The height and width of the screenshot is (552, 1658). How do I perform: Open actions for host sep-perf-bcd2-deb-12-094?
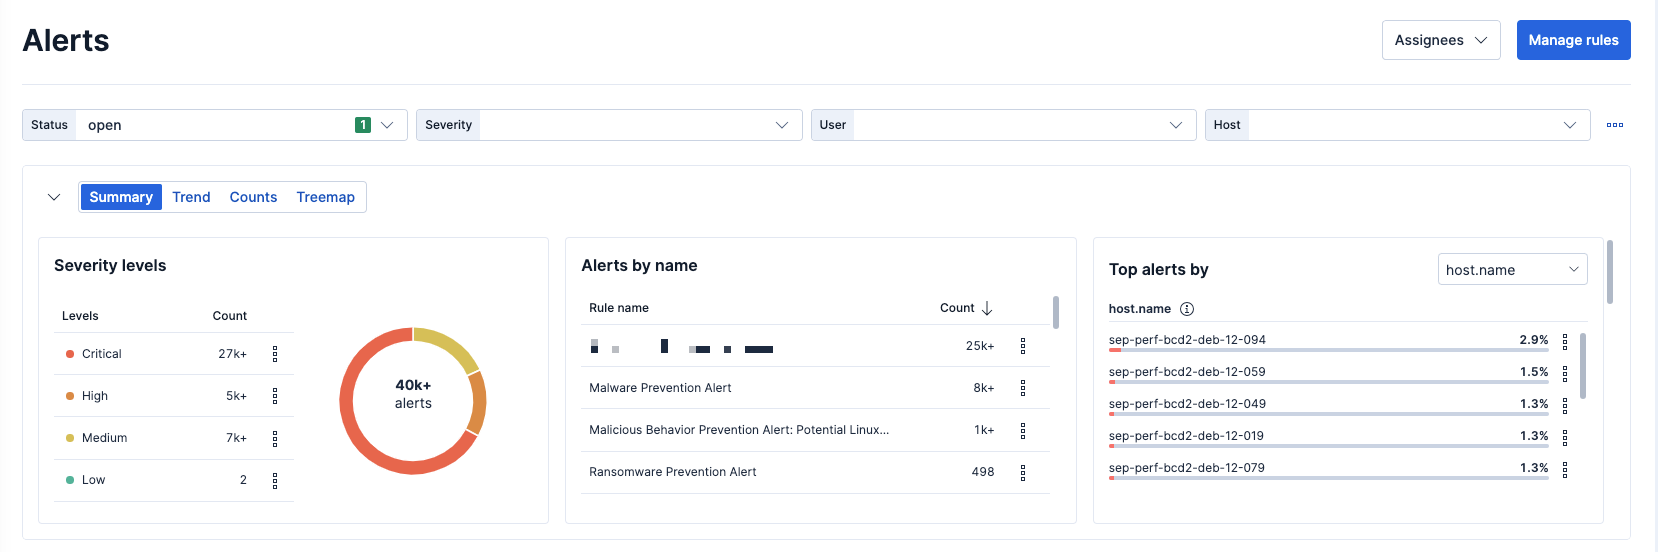[x=1565, y=341]
